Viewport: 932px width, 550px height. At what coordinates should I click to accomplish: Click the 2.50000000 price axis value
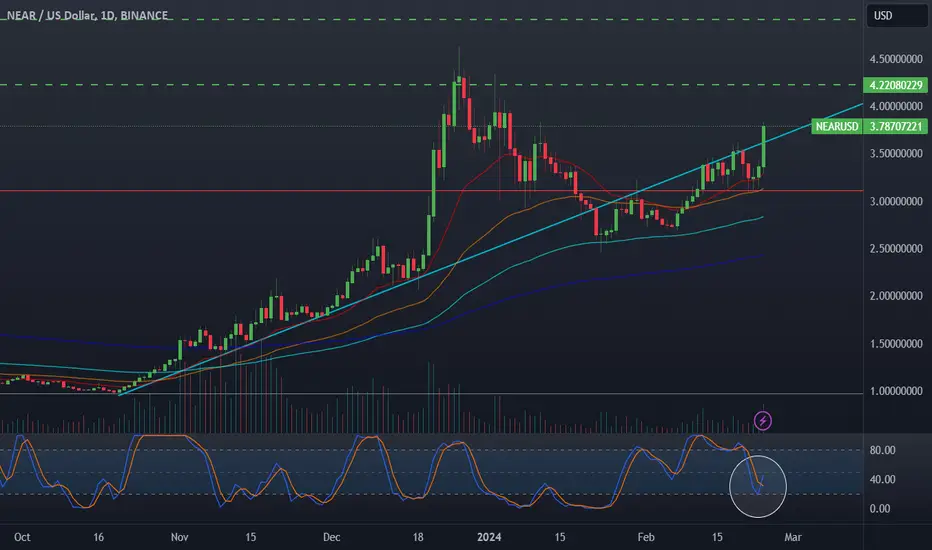(x=896, y=249)
